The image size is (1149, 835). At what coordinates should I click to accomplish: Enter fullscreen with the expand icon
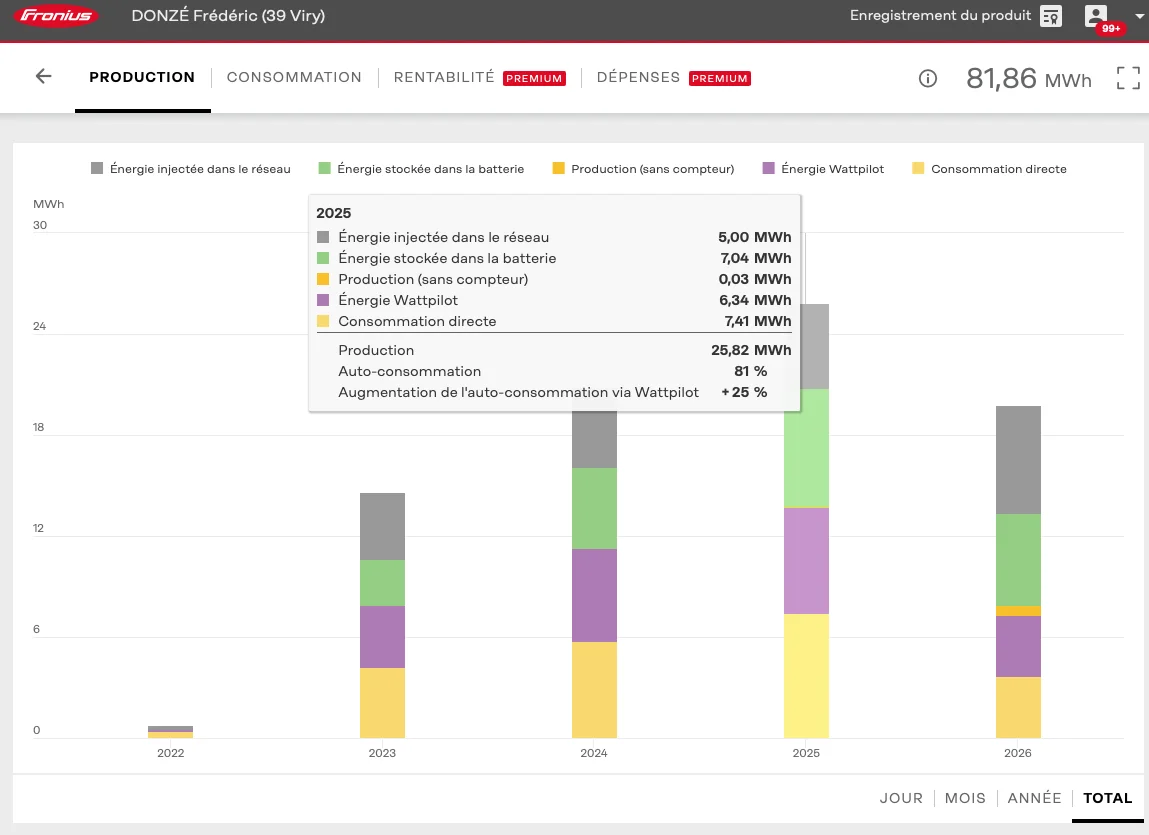(1128, 78)
